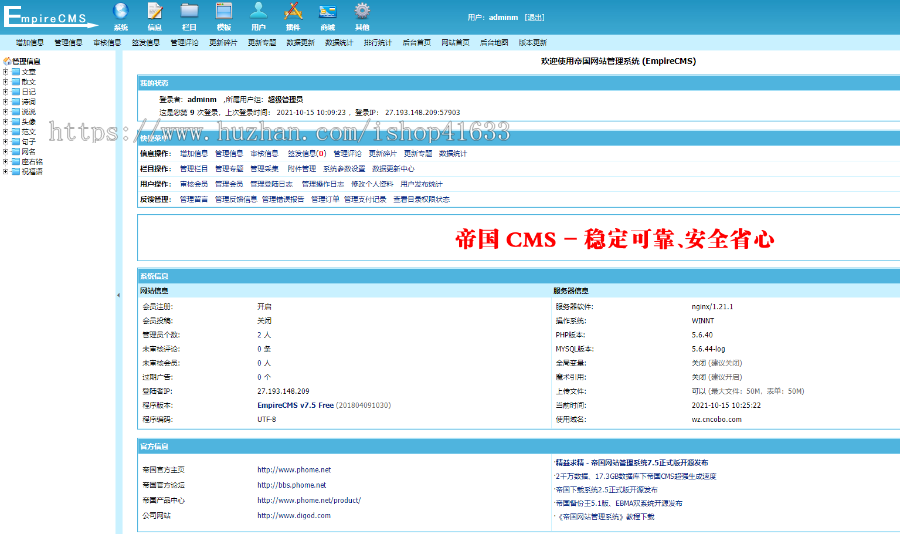
Task: Open 系统参数设置 link
Action: tap(344, 169)
